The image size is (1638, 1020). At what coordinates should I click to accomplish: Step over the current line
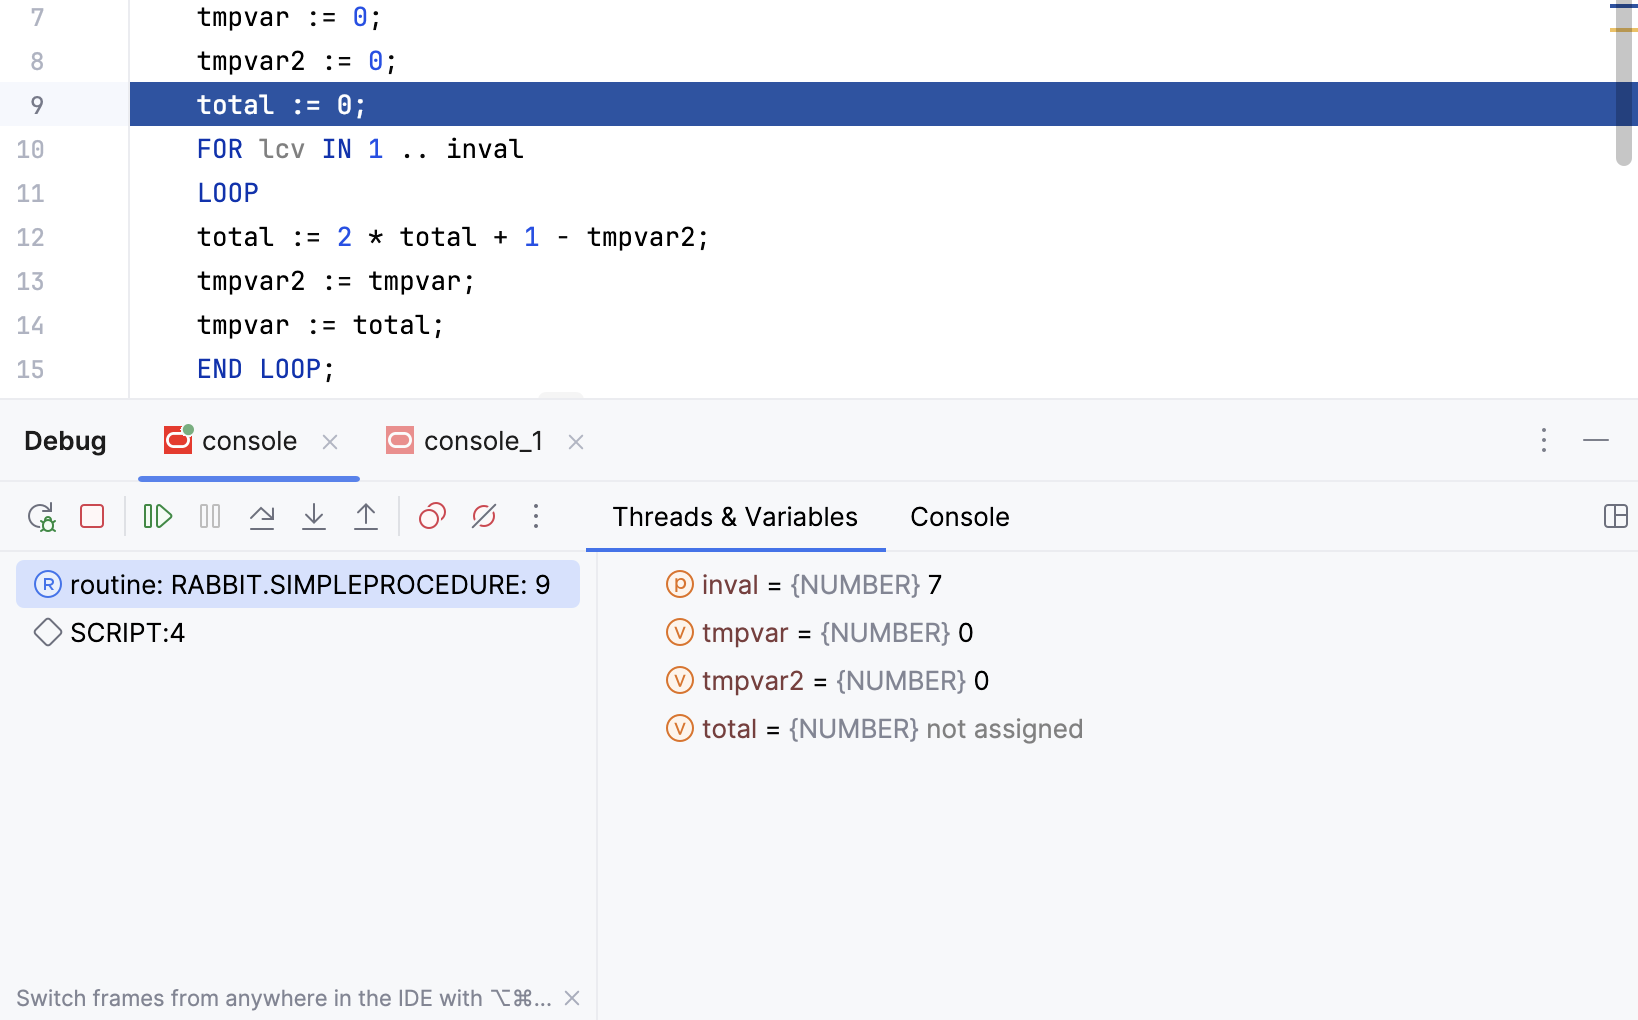pyautogui.click(x=262, y=517)
